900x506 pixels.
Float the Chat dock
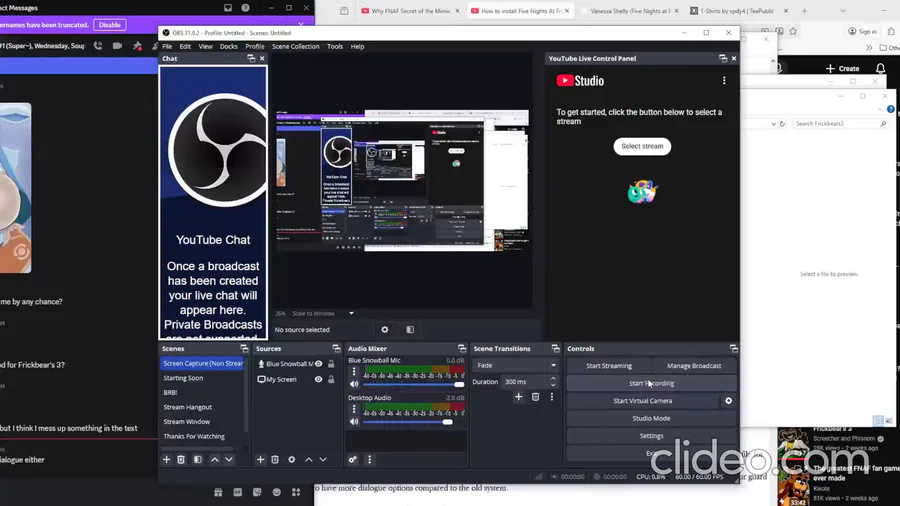coord(251,59)
